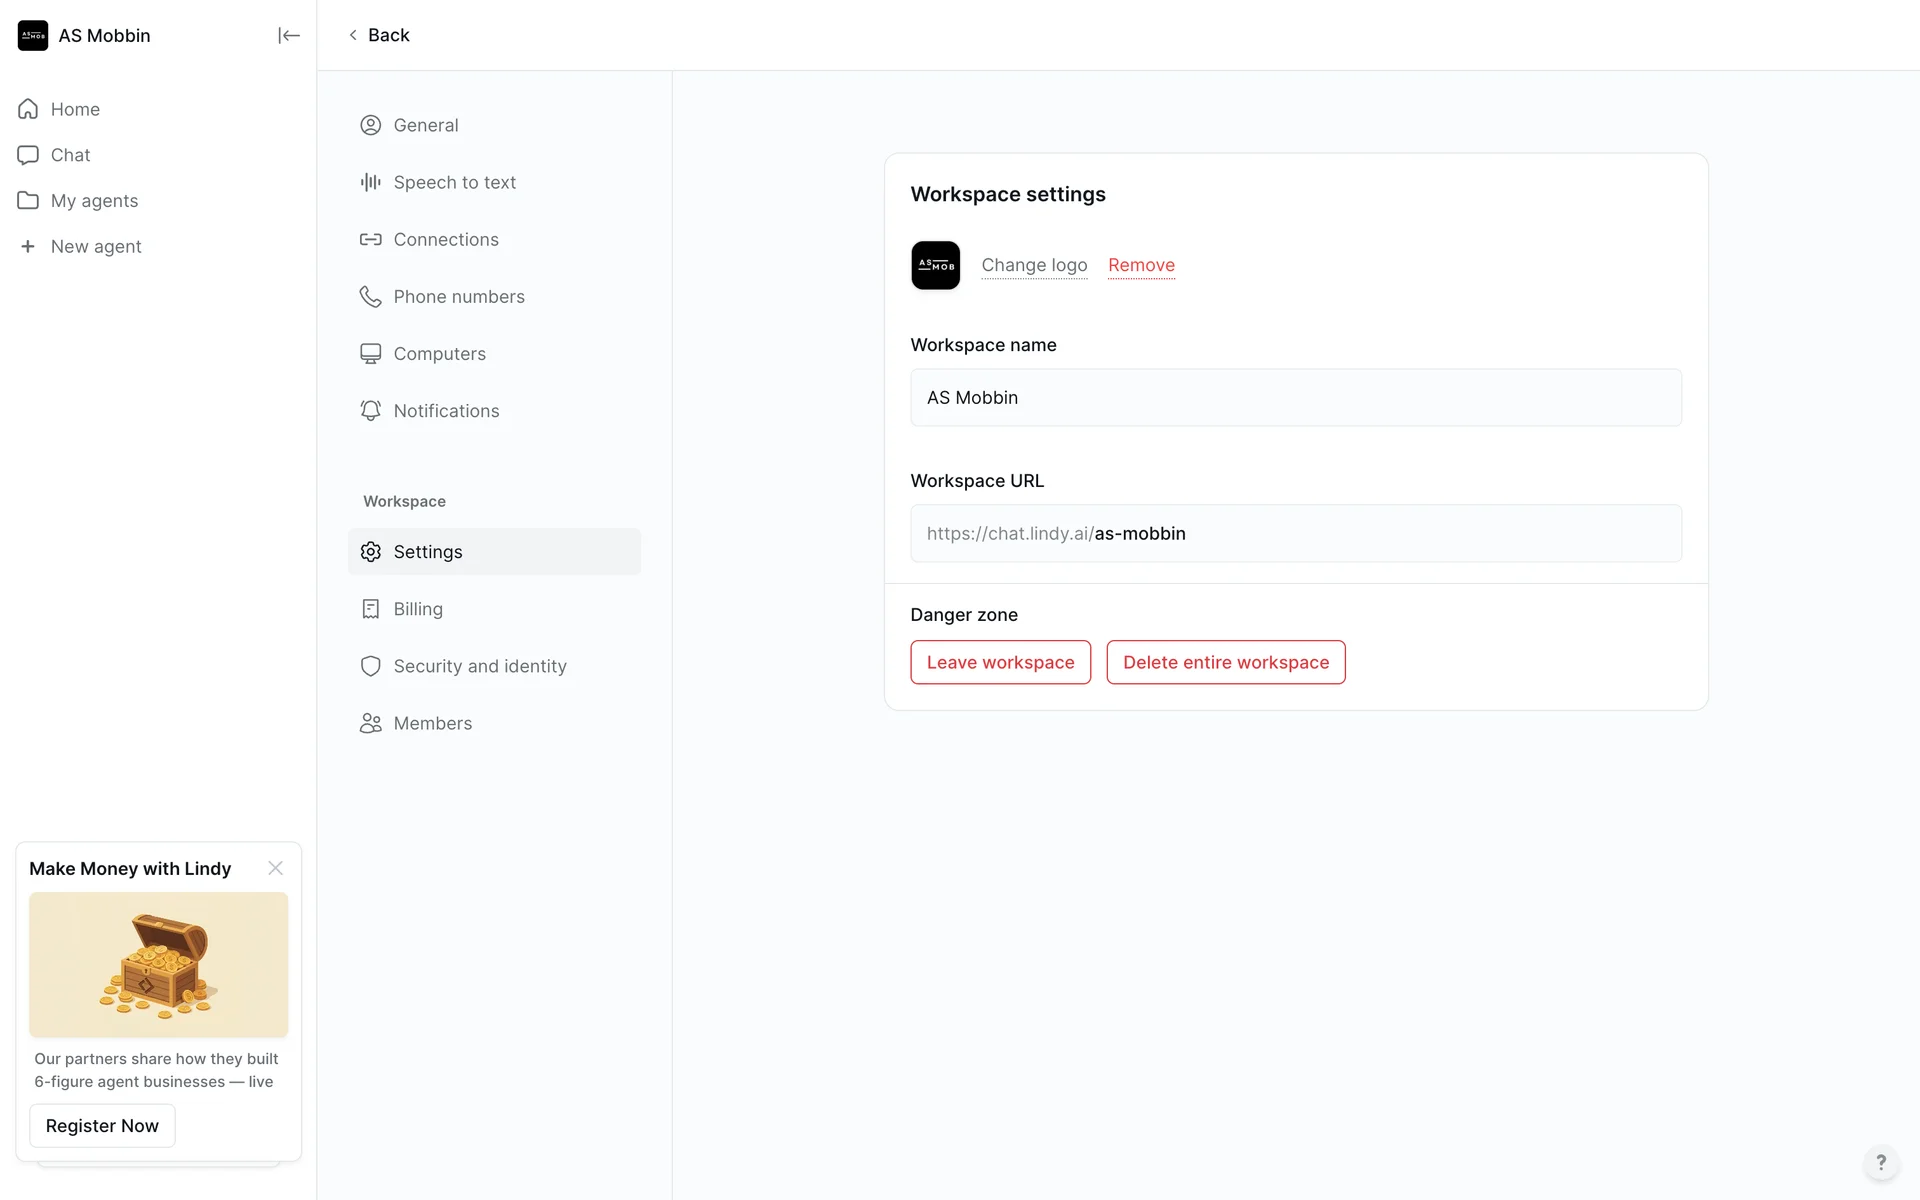Screen dimensions: 1920x1200
Task: Collapse the left sidebar panel
Action: click(288, 36)
